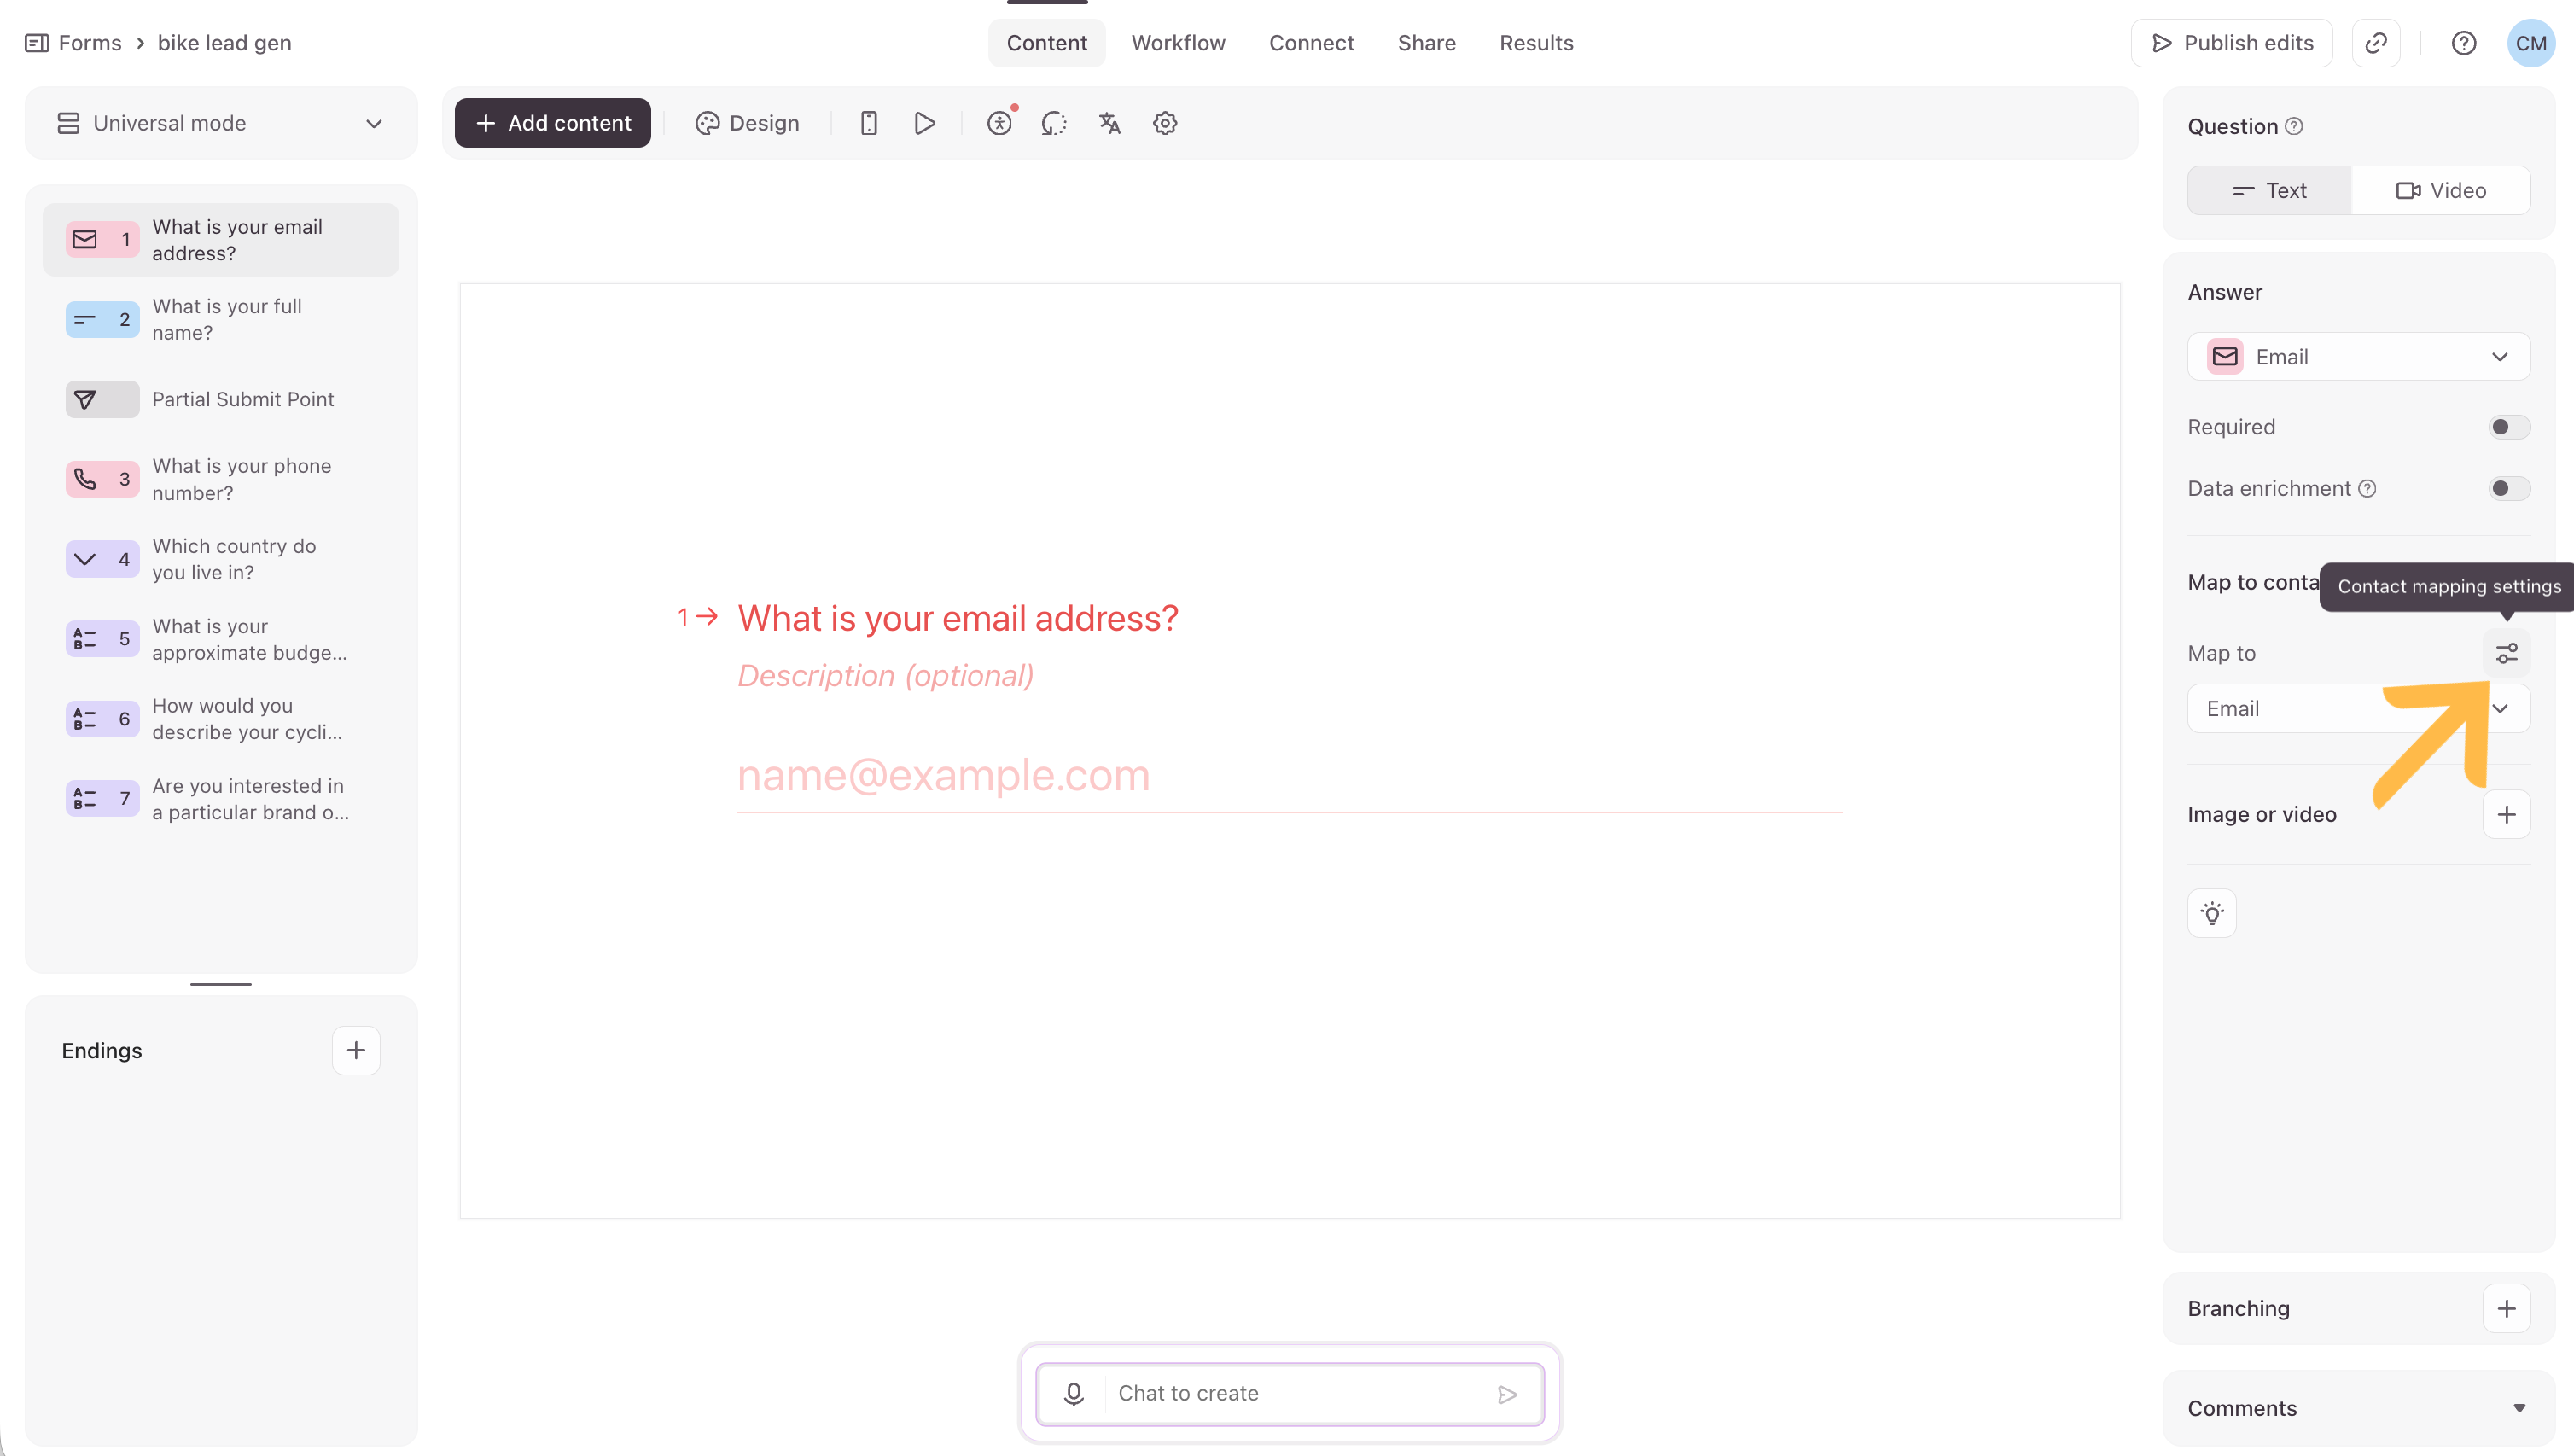The height and width of the screenshot is (1456, 2574).
Task: Switch to the Workflow tab
Action: 1178,43
